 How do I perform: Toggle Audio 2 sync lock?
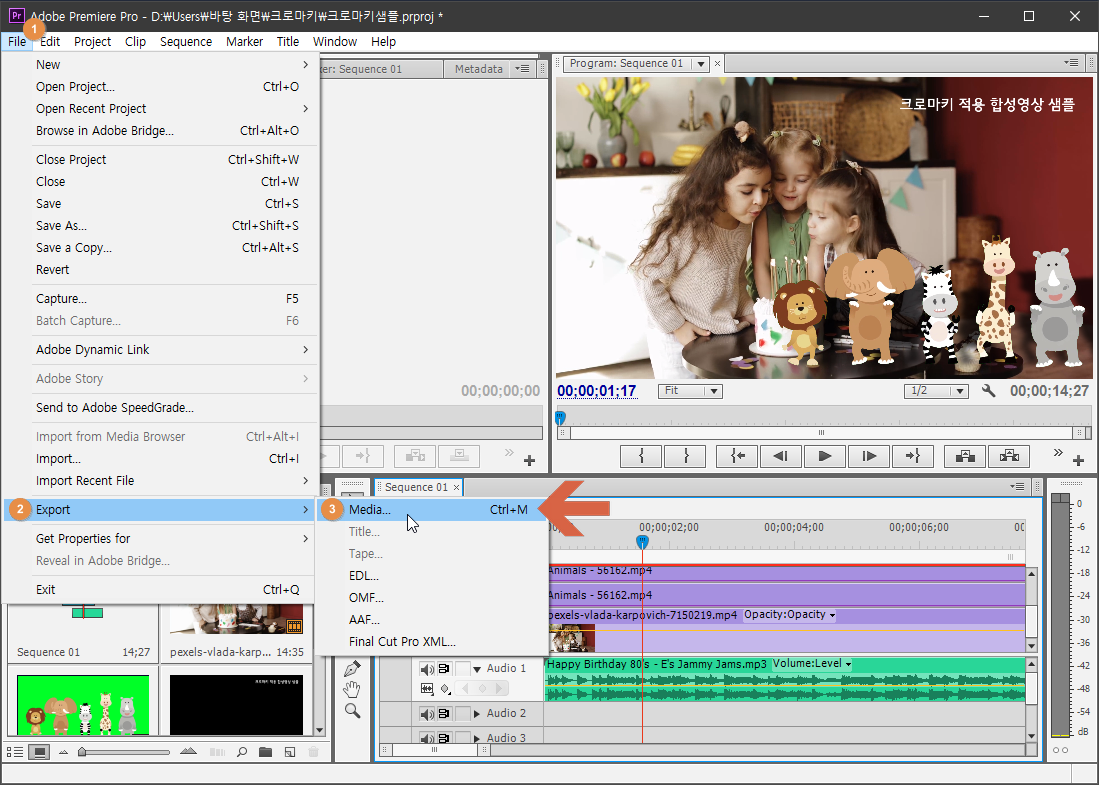[444, 714]
